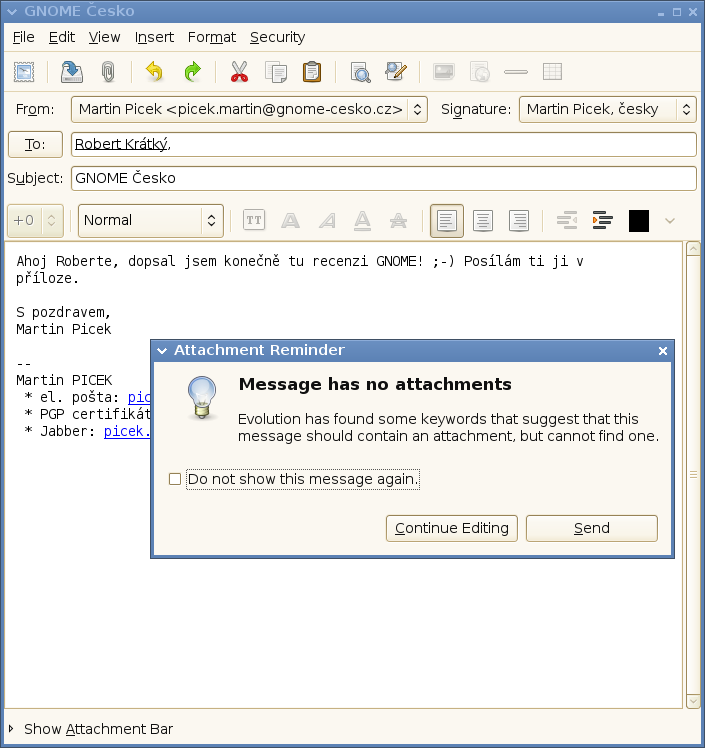The height and width of the screenshot is (748, 705).
Task: Select left paragraph alignment
Action: click(x=447, y=221)
